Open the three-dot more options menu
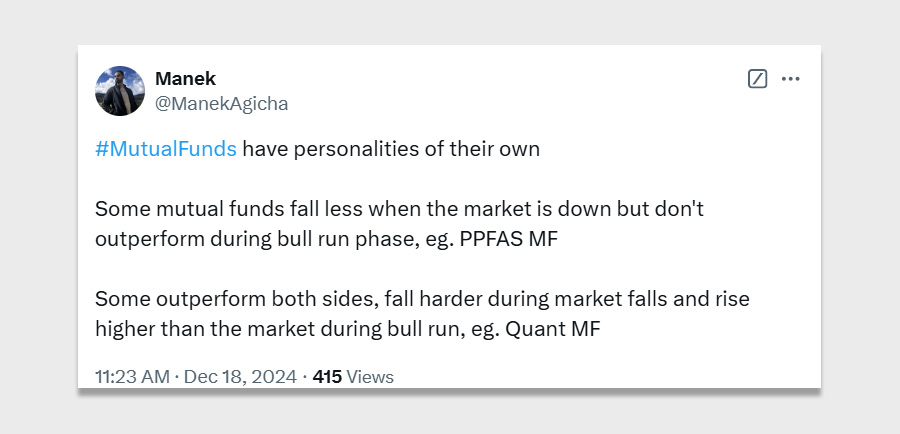 point(791,79)
